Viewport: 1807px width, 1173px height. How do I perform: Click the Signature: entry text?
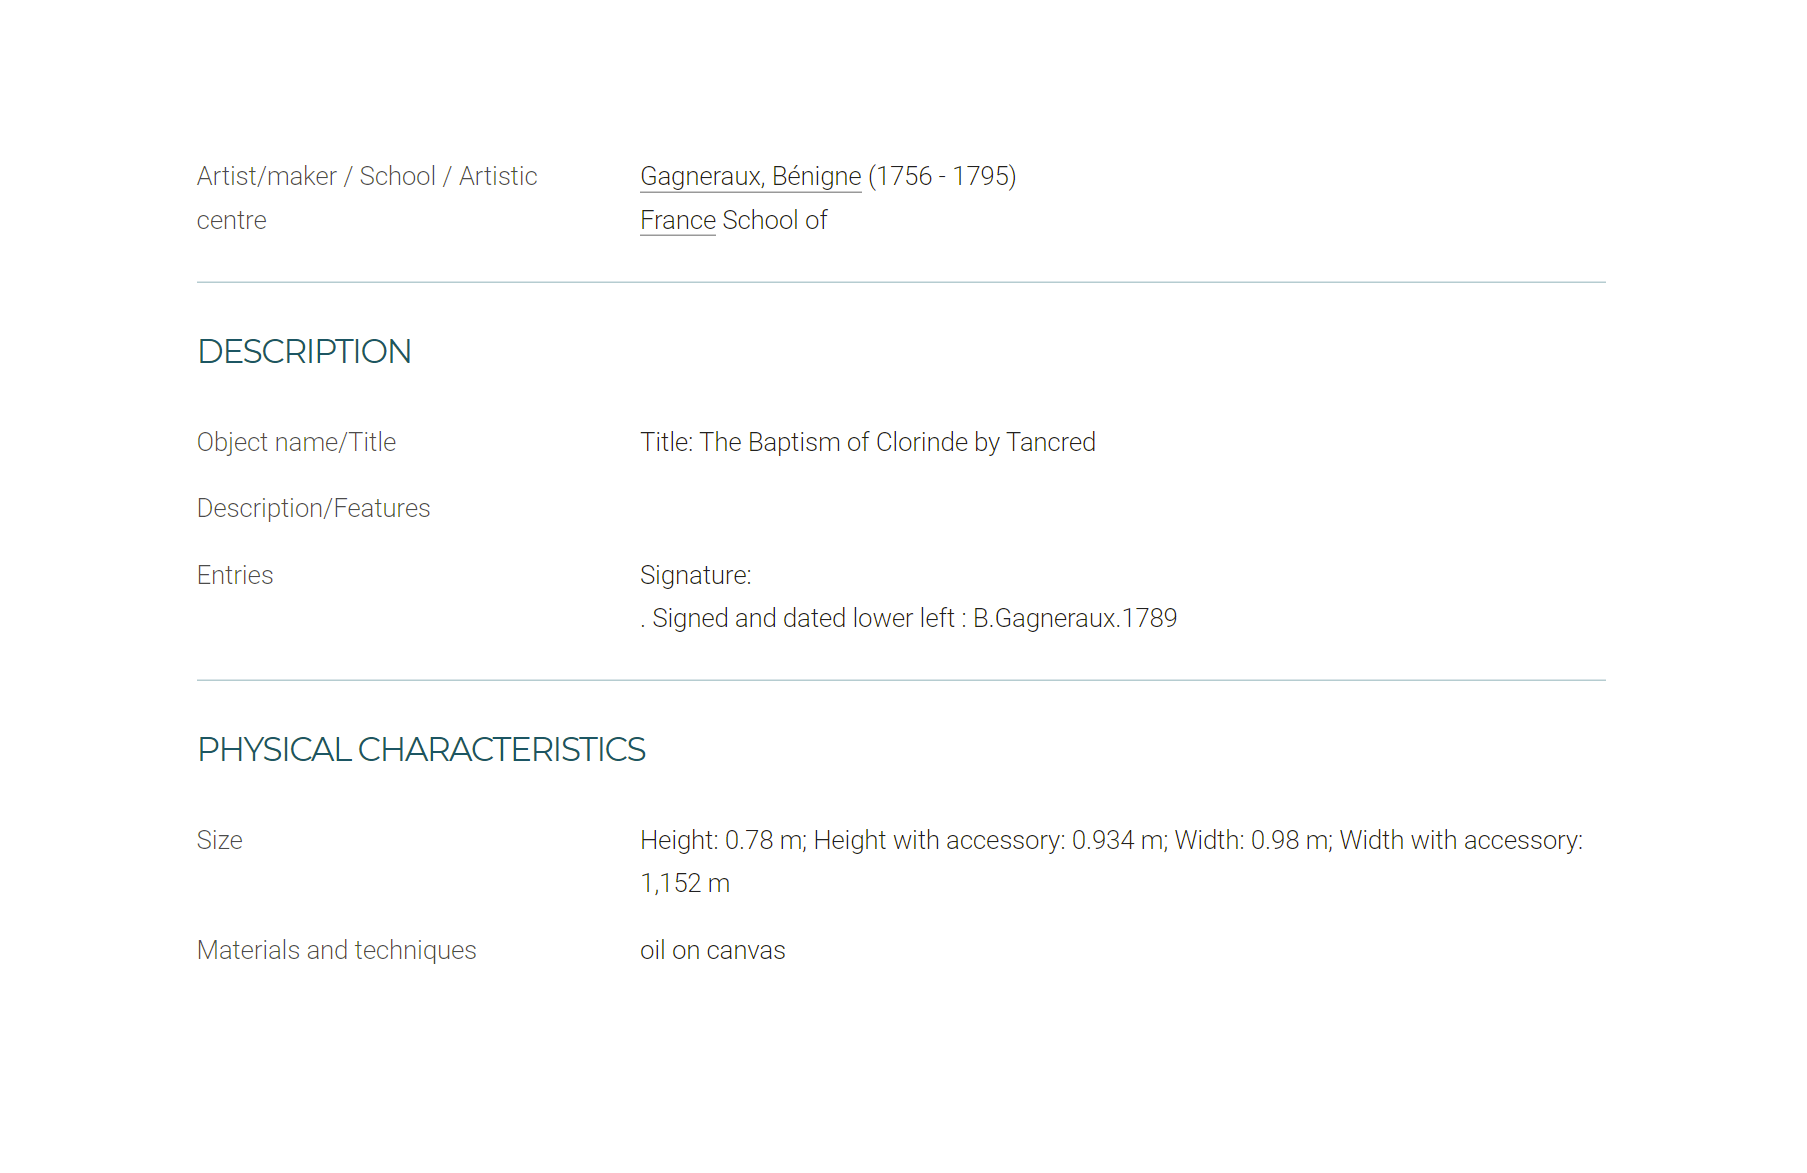(696, 575)
